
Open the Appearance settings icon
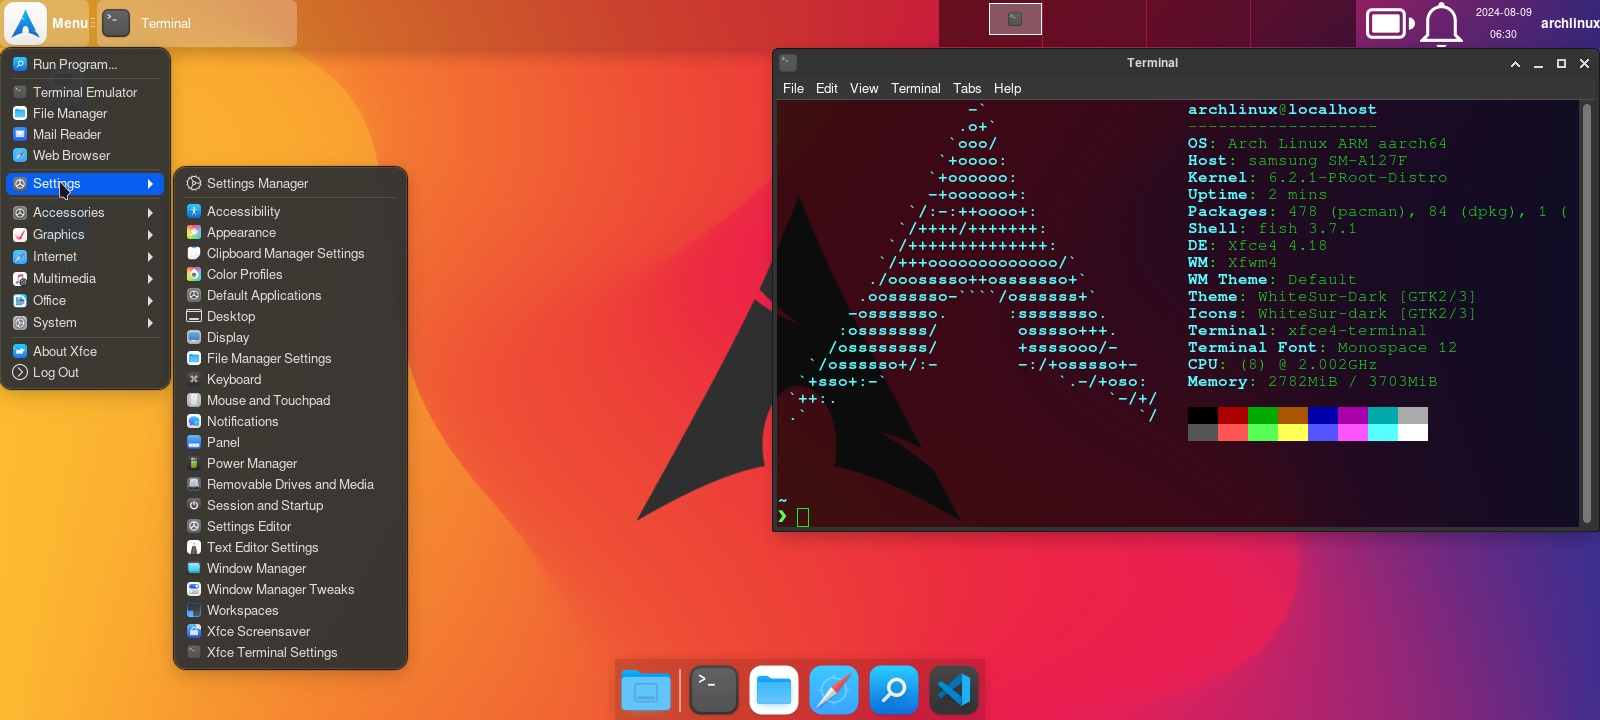tap(194, 232)
